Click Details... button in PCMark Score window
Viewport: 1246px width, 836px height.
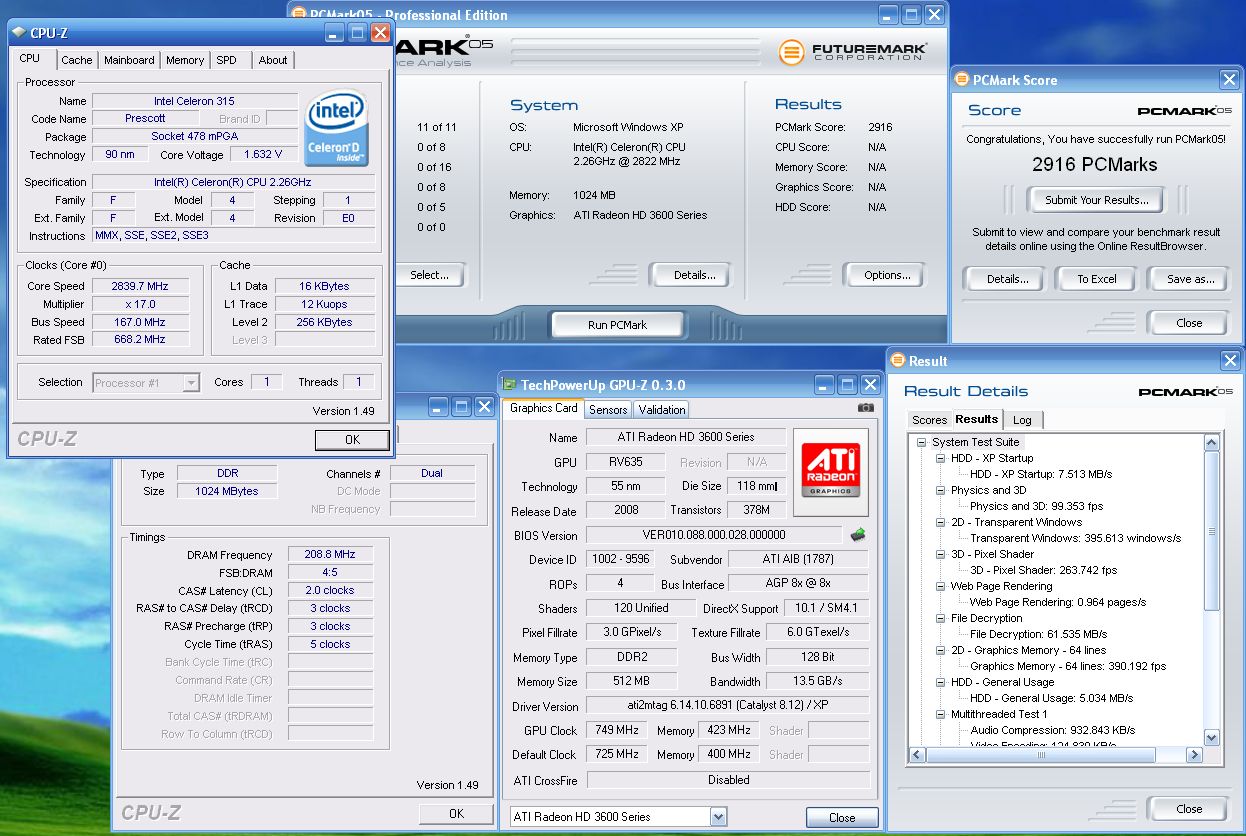(x=1007, y=279)
